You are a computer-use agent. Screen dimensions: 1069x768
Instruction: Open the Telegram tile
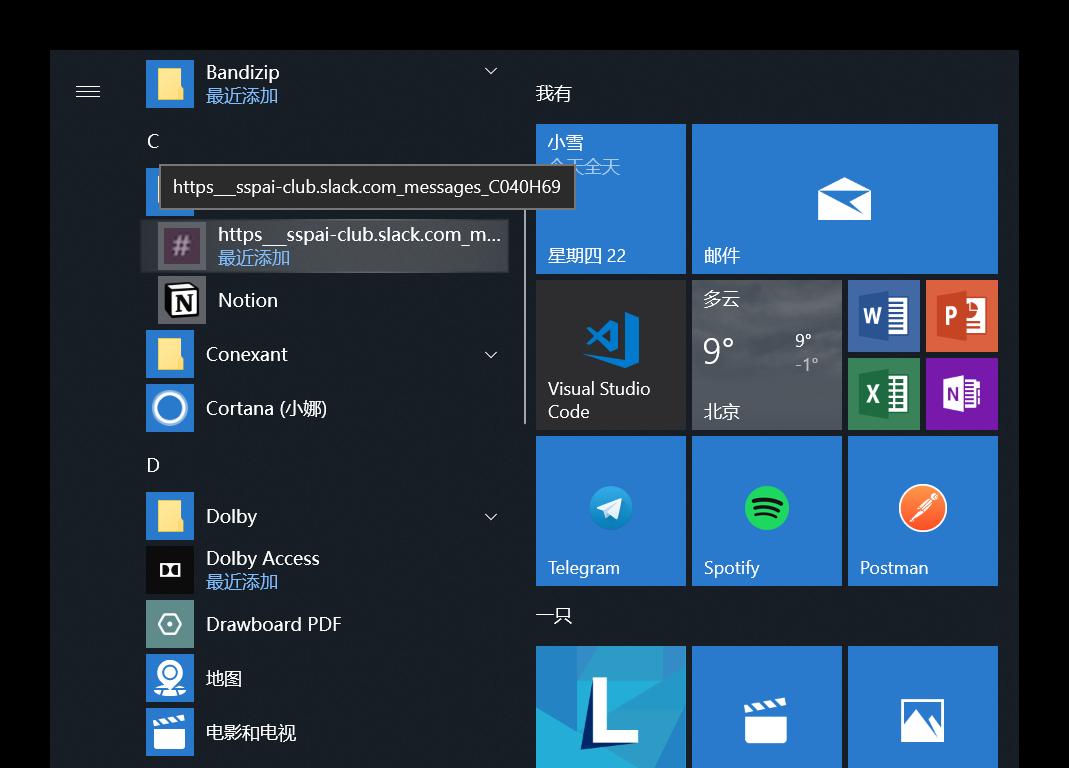click(x=611, y=511)
